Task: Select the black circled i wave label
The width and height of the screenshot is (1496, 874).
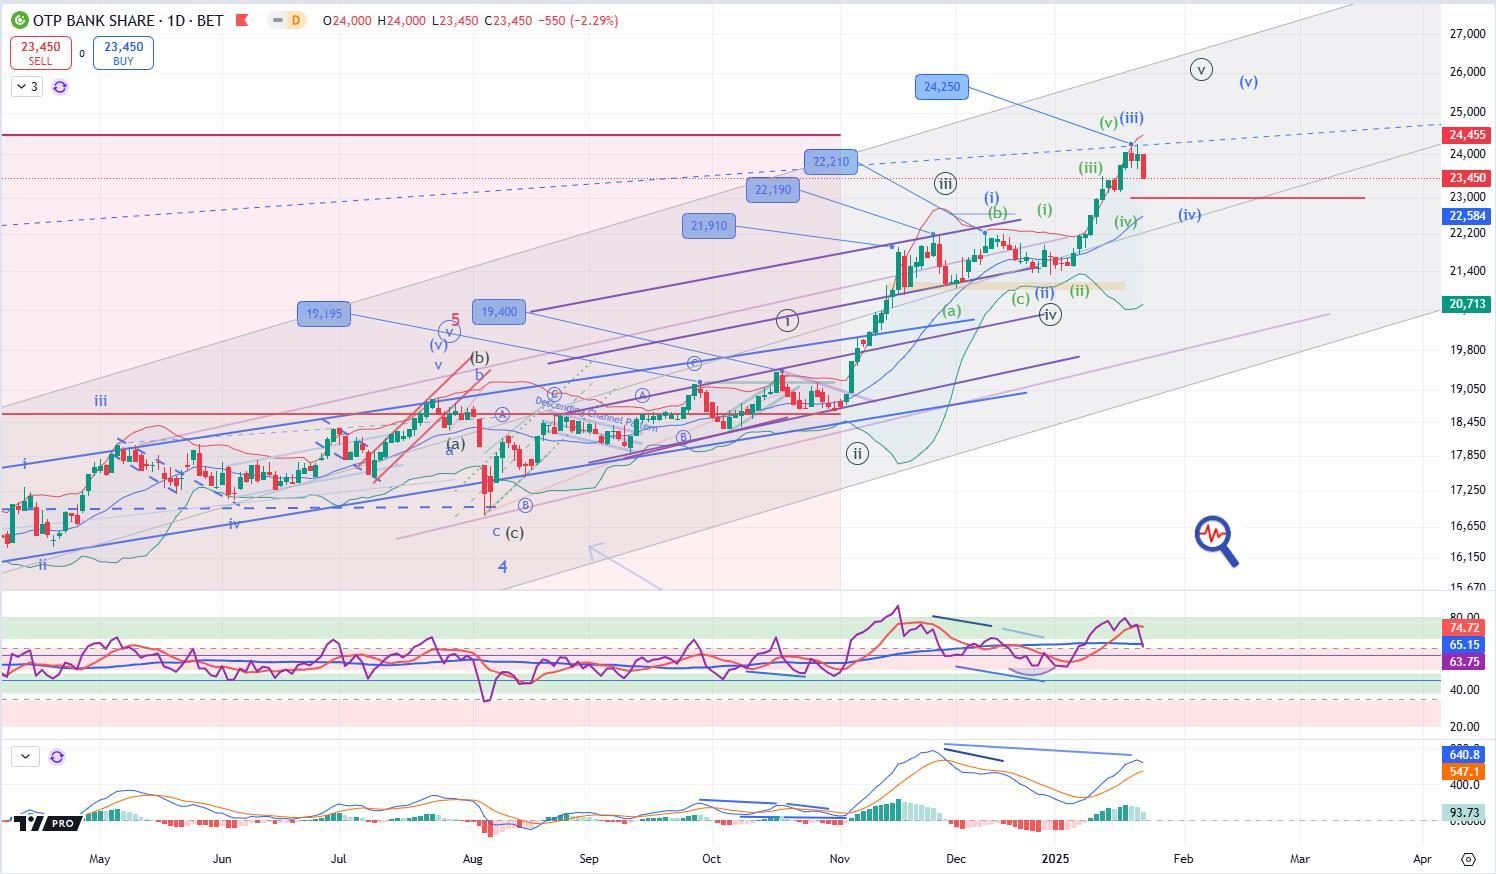Action: click(x=787, y=321)
